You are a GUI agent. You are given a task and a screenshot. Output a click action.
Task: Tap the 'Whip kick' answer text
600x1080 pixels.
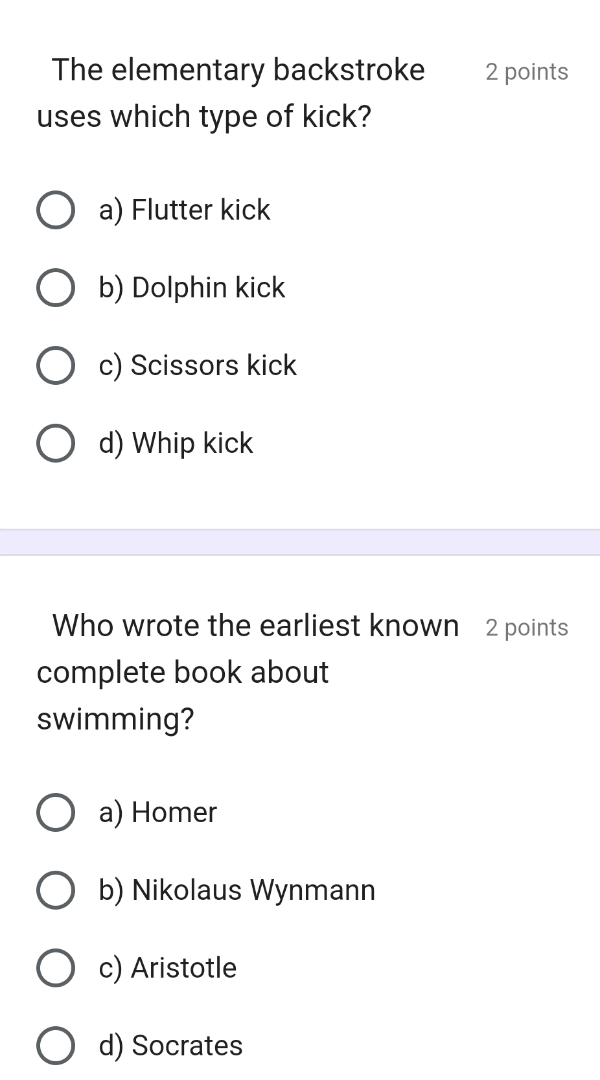coord(176,444)
